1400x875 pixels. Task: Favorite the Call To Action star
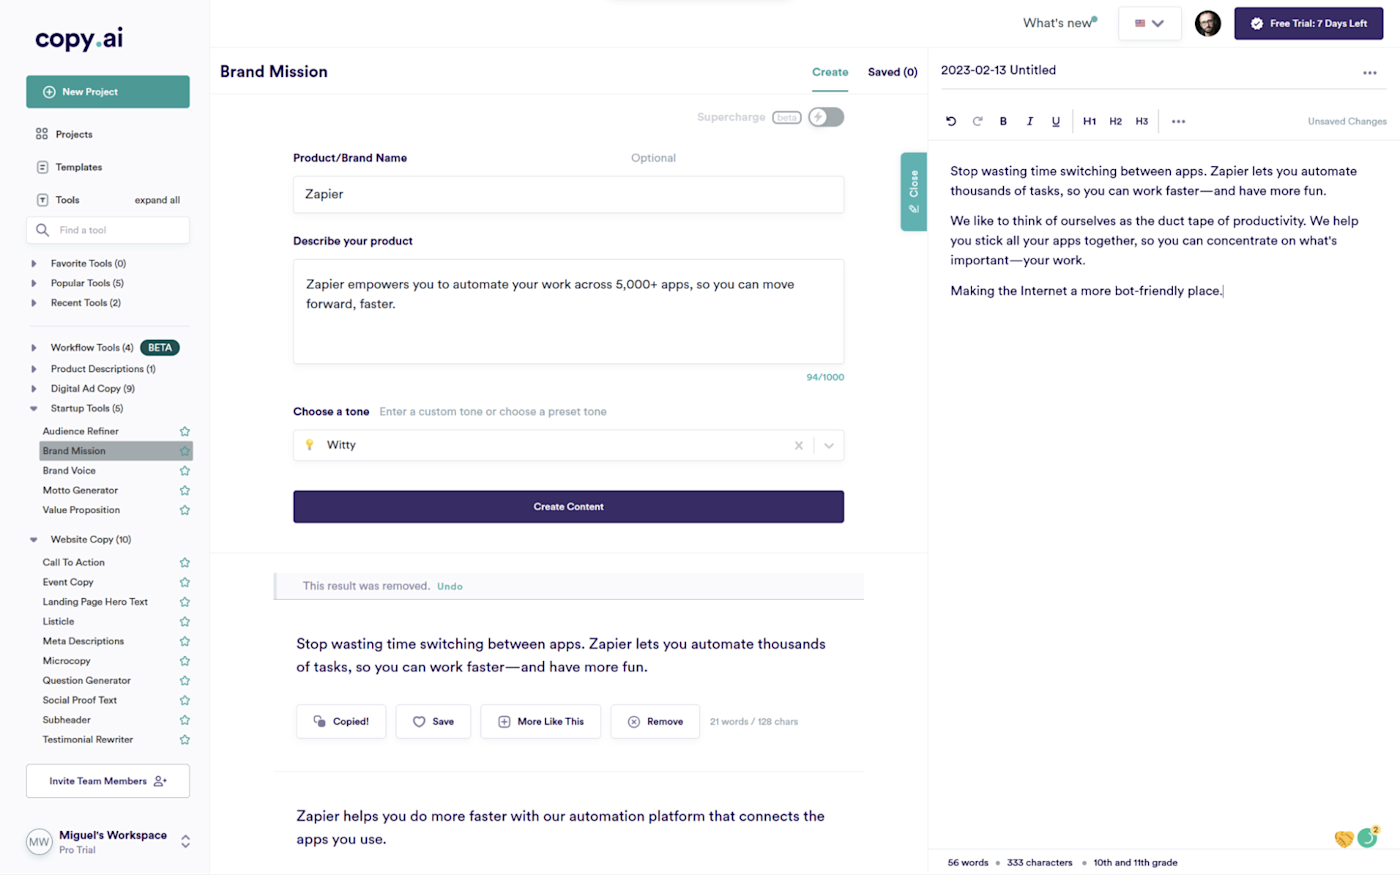[184, 562]
